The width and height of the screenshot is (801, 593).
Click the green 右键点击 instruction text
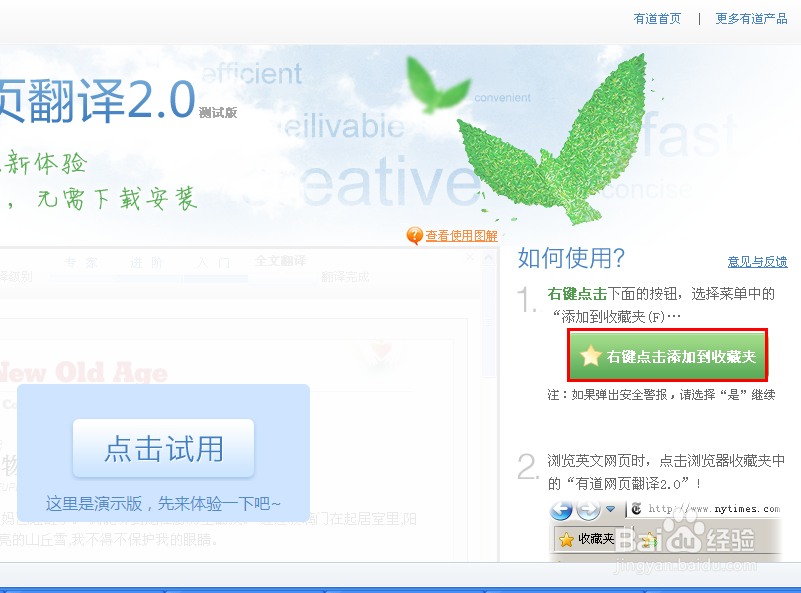pyautogui.click(x=577, y=294)
